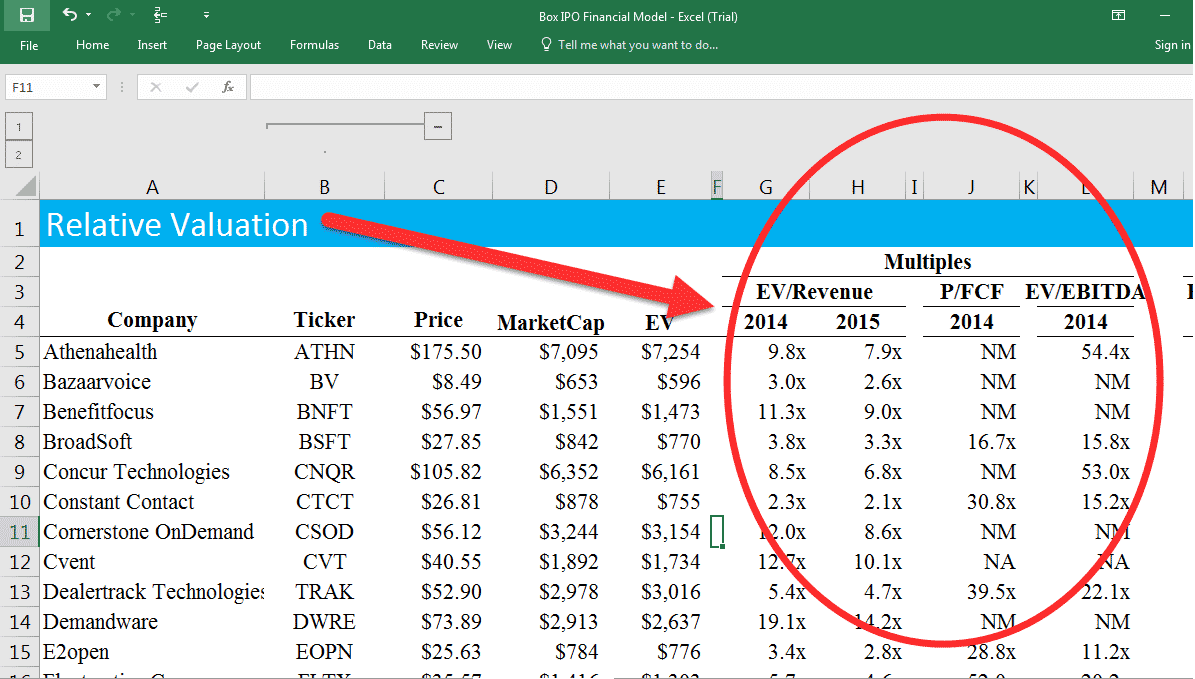Click the Multiples heading cell
The height and width of the screenshot is (679, 1195).
coord(927,262)
